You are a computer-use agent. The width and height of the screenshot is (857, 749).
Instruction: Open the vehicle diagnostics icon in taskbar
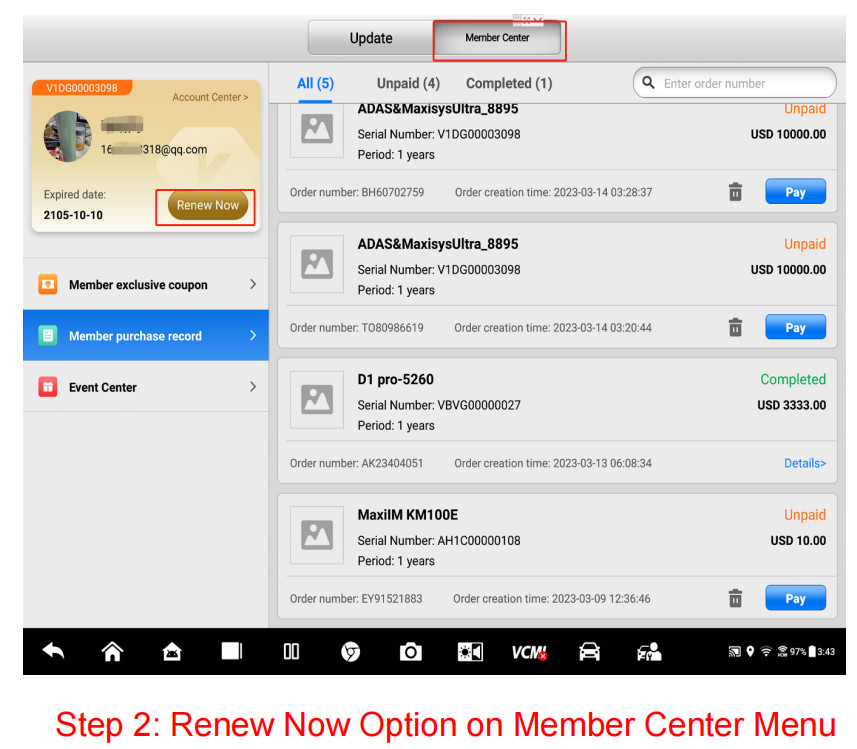tap(589, 651)
